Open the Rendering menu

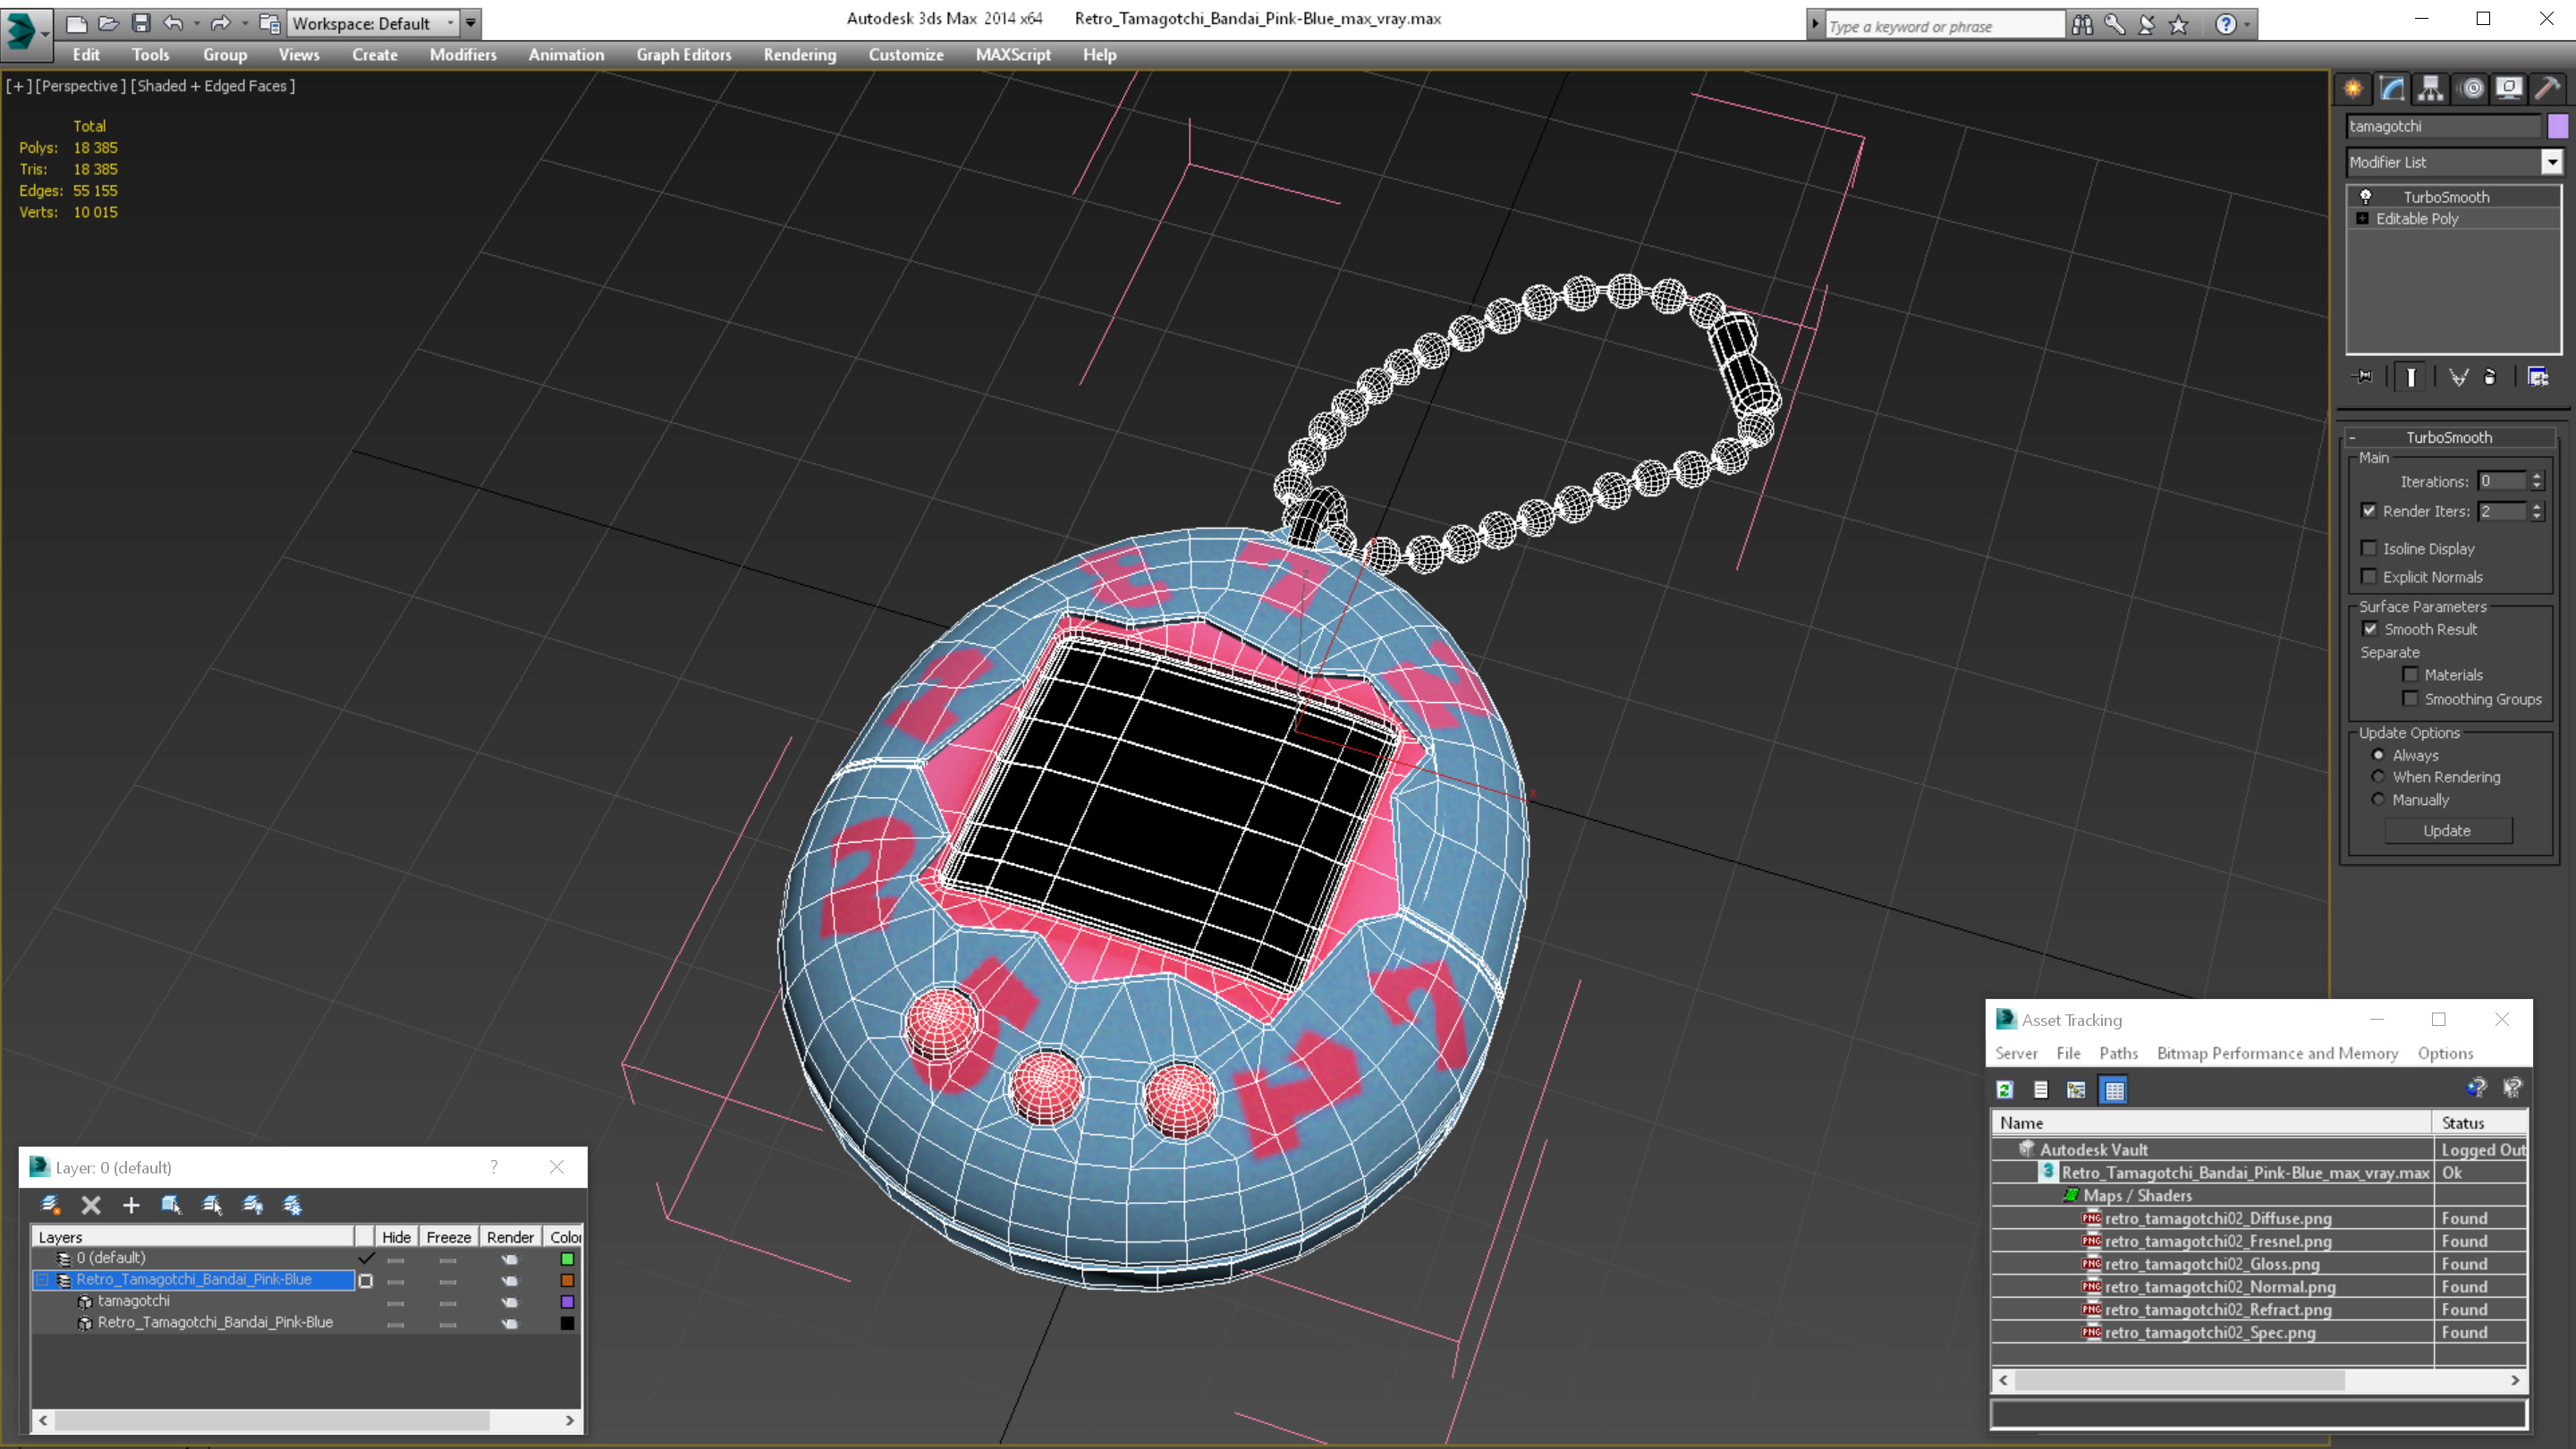(x=799, y=55)
